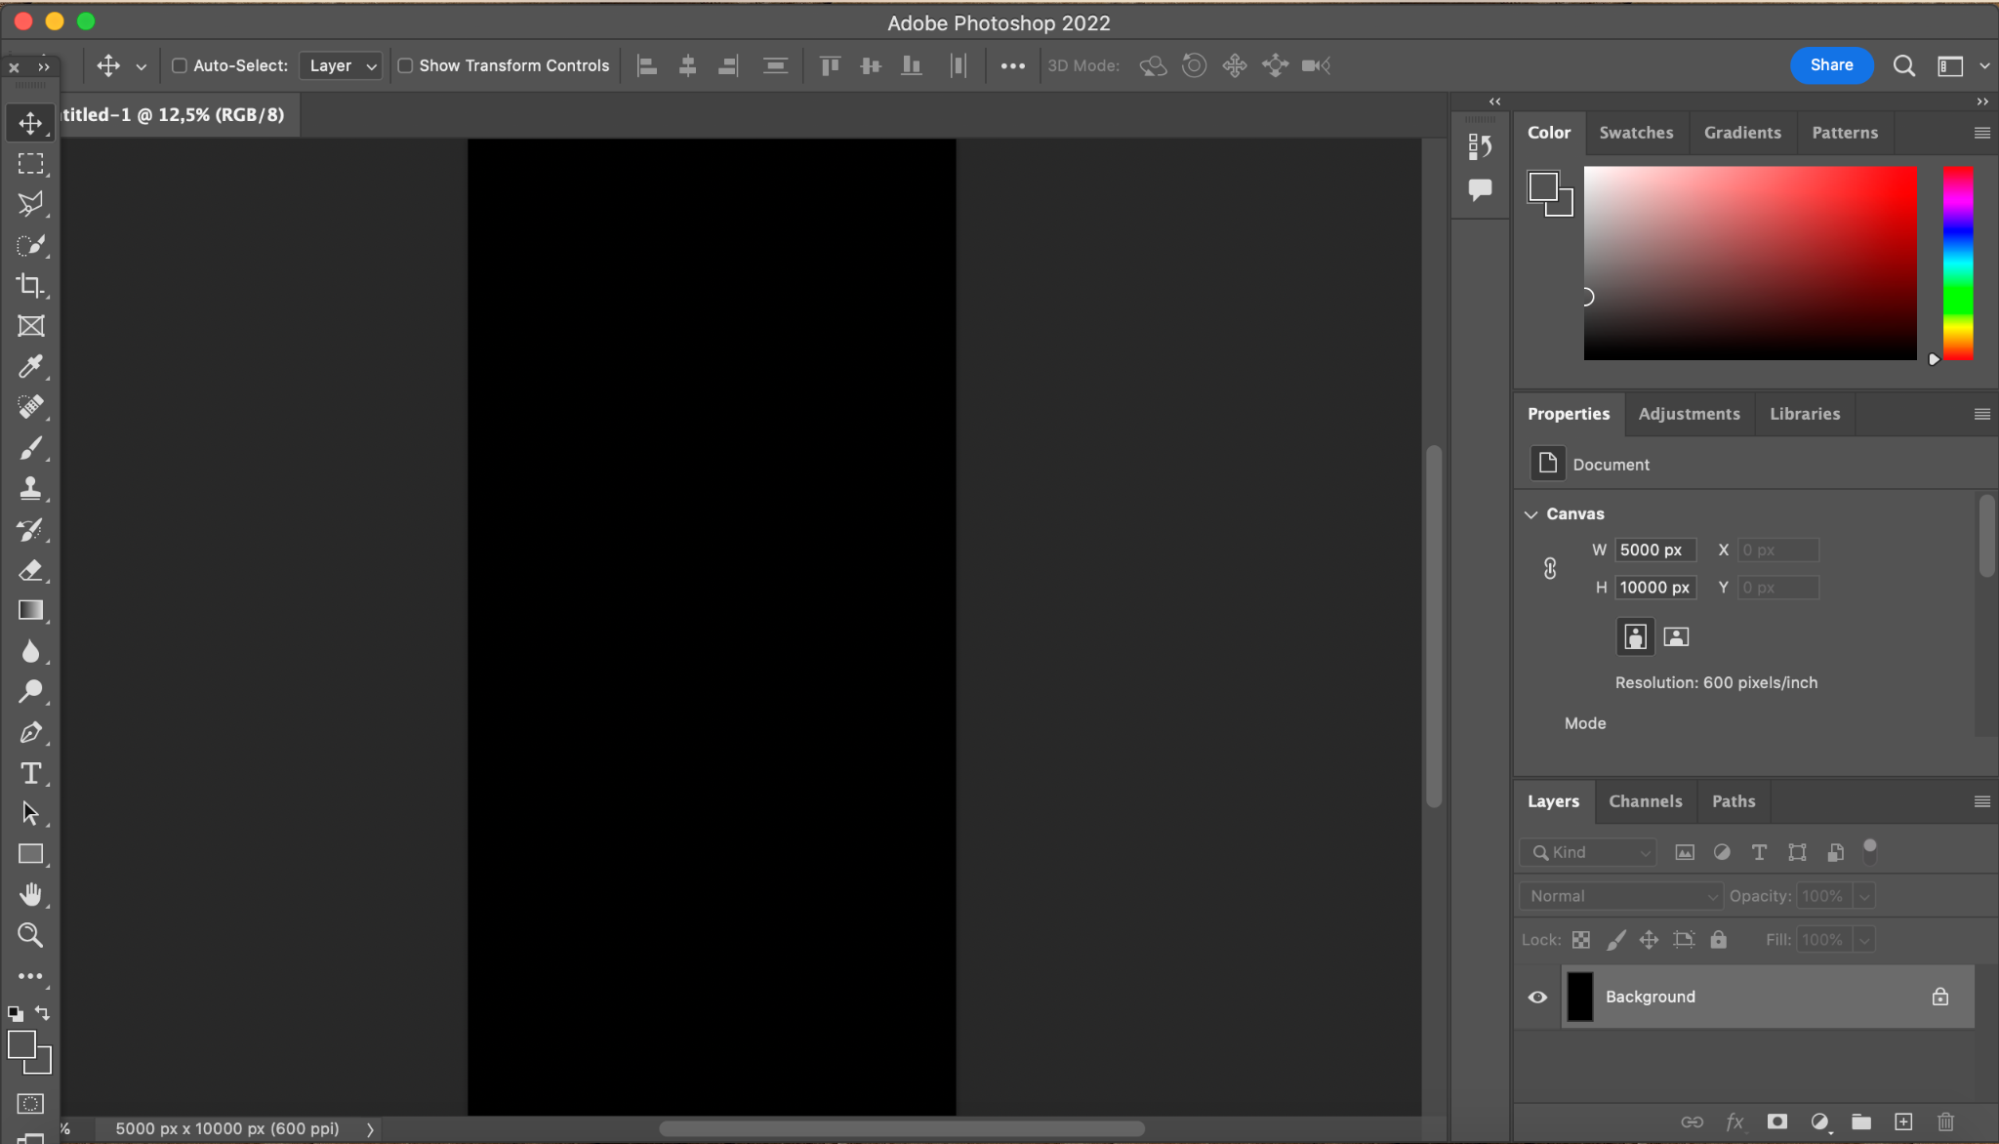Collapse the Canvas section

[x=1531, y=514]
